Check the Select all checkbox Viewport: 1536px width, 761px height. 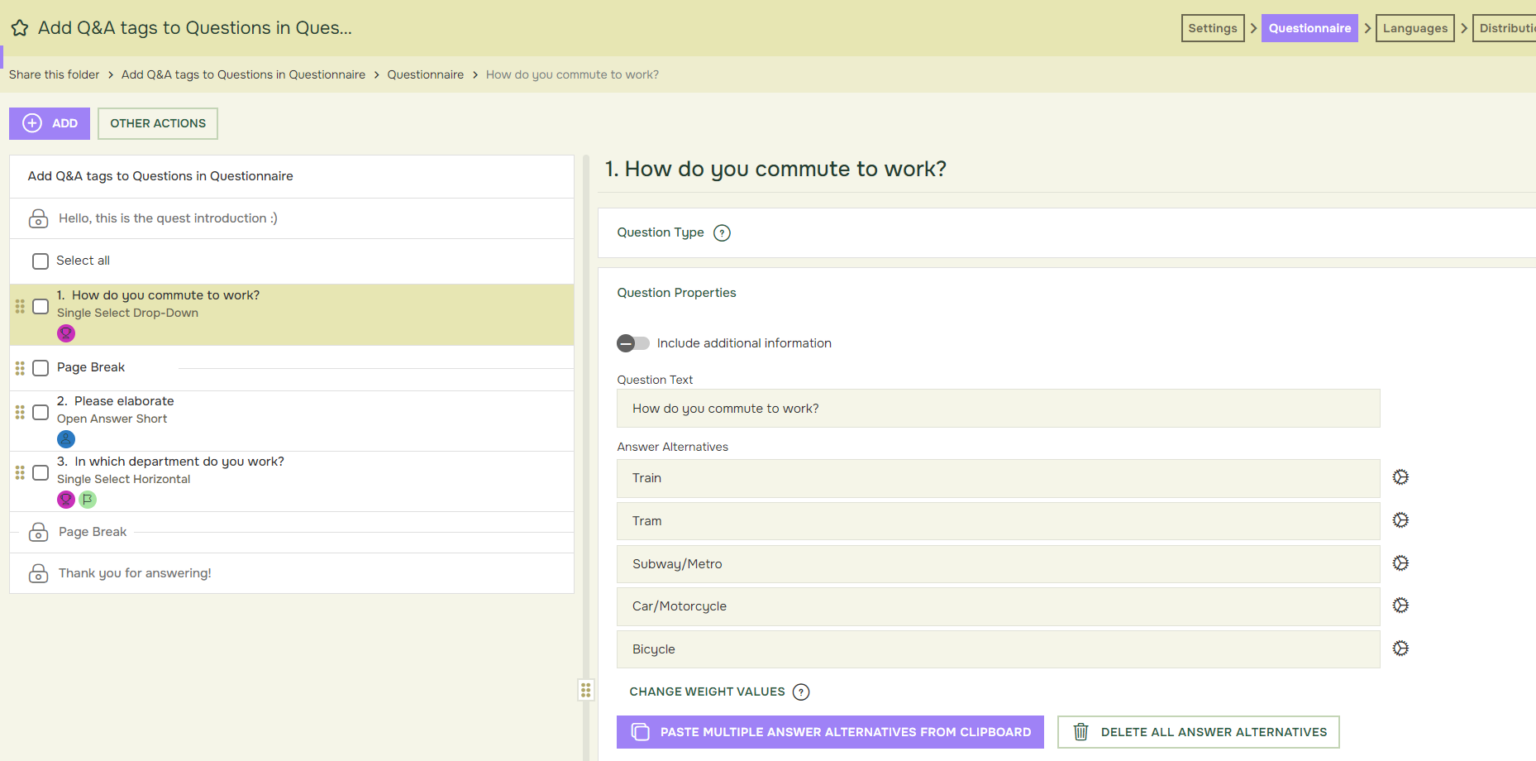pyautogui.click(x=40, y=261)
